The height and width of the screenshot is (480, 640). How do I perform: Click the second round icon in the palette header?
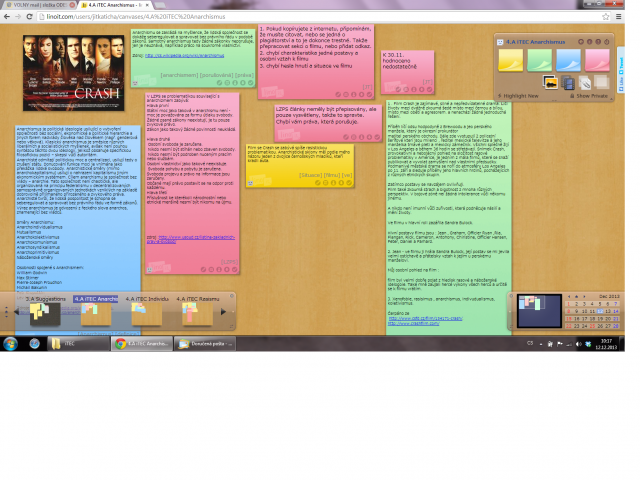[x=589, y=42]
